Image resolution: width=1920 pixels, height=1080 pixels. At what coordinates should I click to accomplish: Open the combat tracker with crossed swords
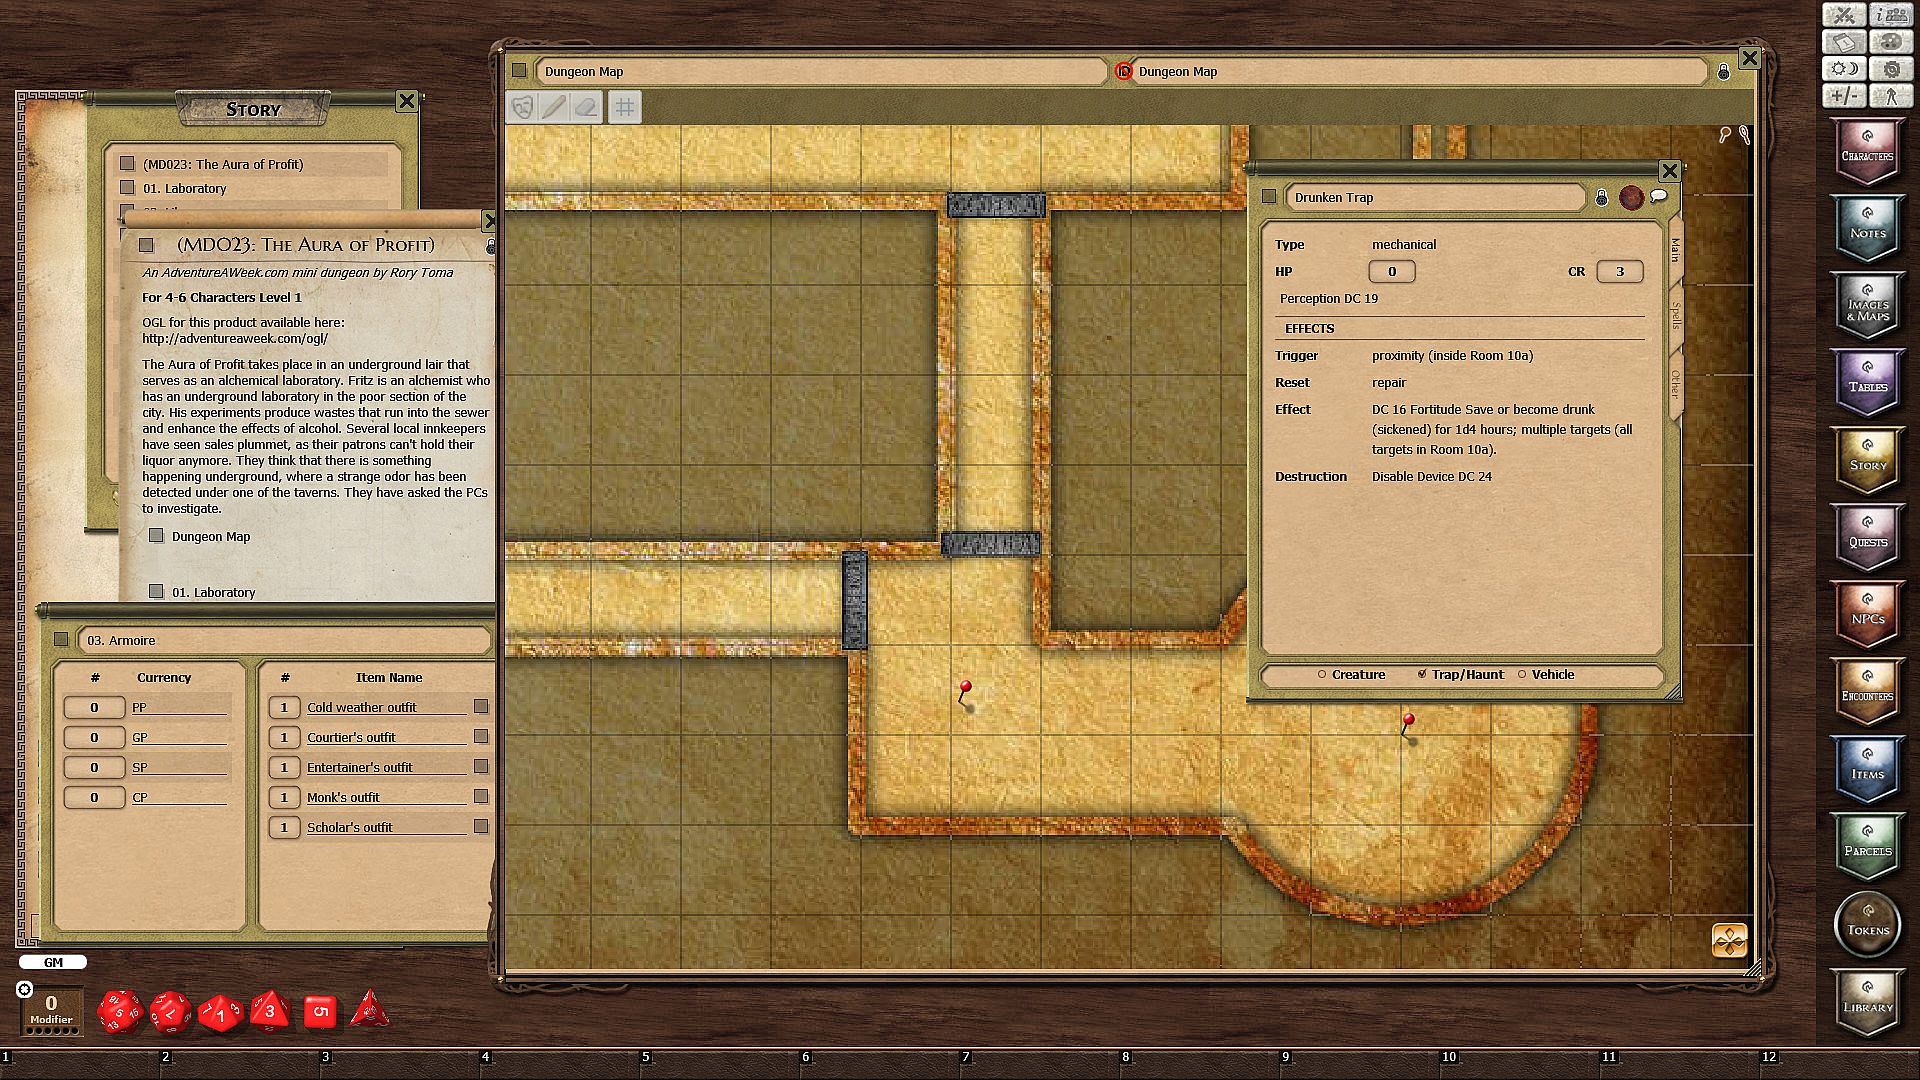1845,15
